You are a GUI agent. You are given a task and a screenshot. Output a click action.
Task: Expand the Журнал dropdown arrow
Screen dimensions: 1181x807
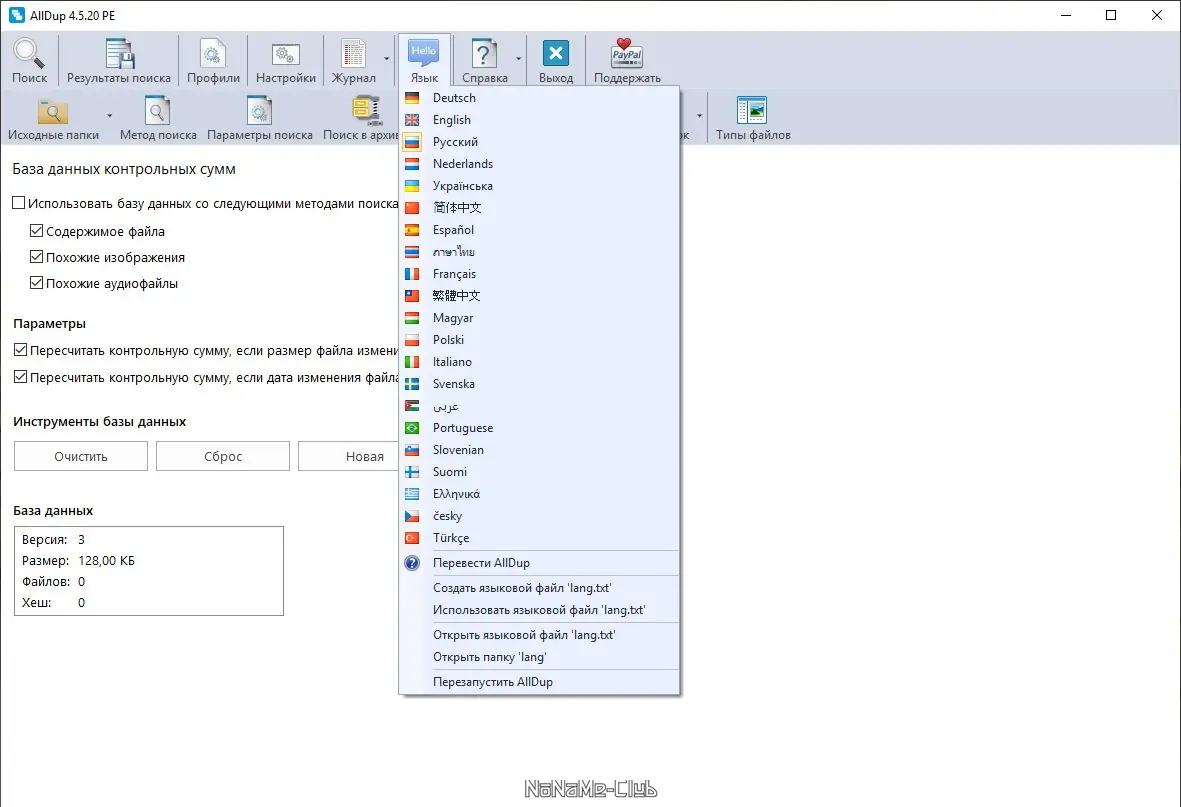(386, 59)
